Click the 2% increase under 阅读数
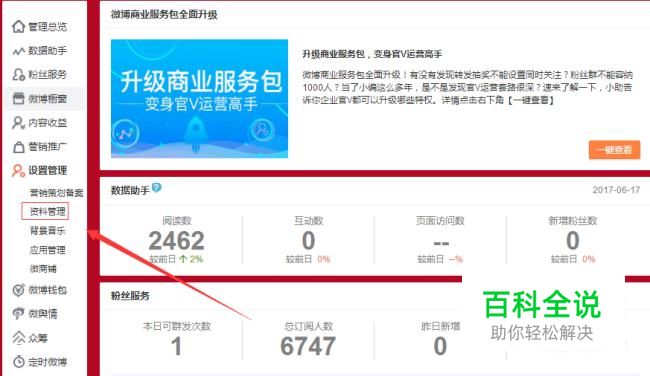This screenshot has height=376, width=650. 192,259
